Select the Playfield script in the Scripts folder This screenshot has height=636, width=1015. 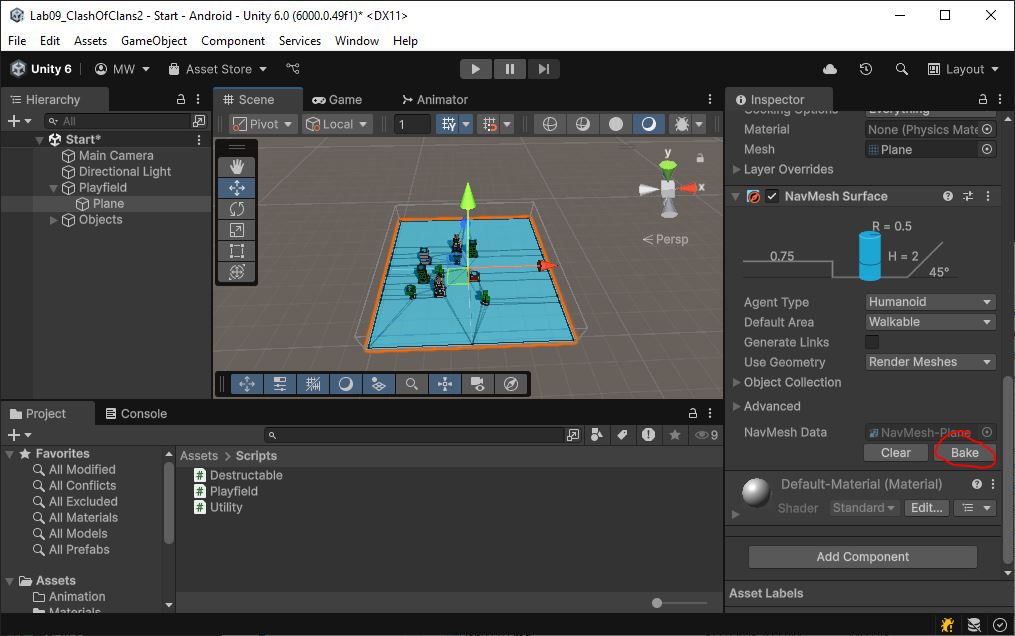tap(234, 491)
